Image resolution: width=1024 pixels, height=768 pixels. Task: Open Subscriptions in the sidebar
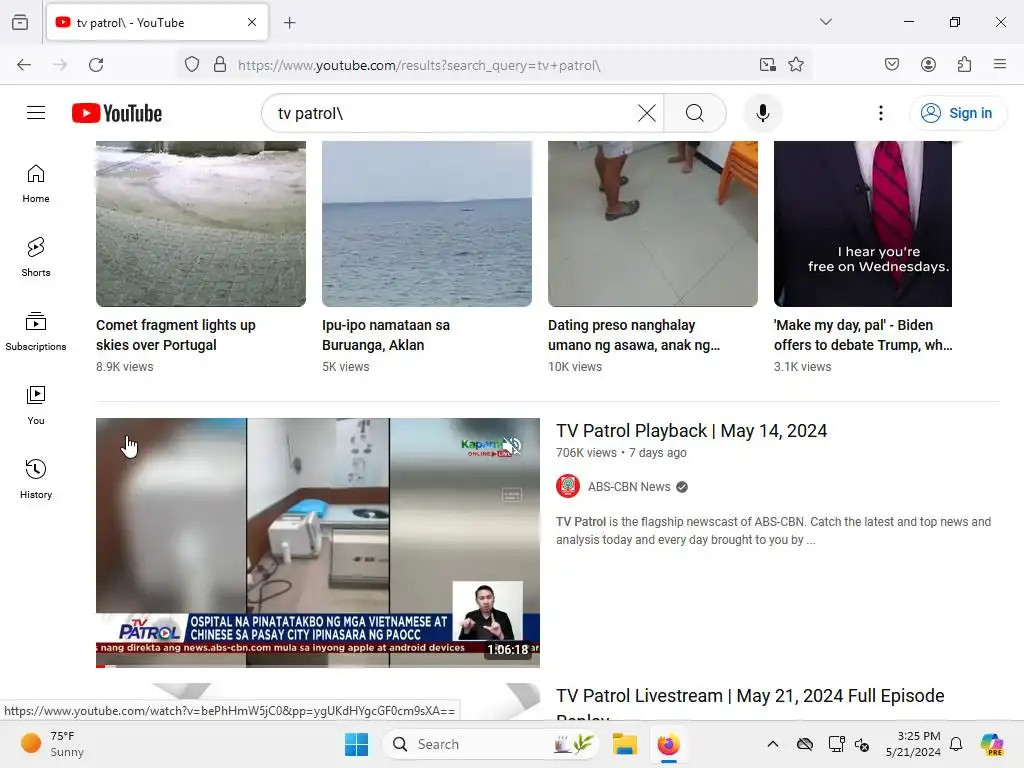tap(36, 332)
